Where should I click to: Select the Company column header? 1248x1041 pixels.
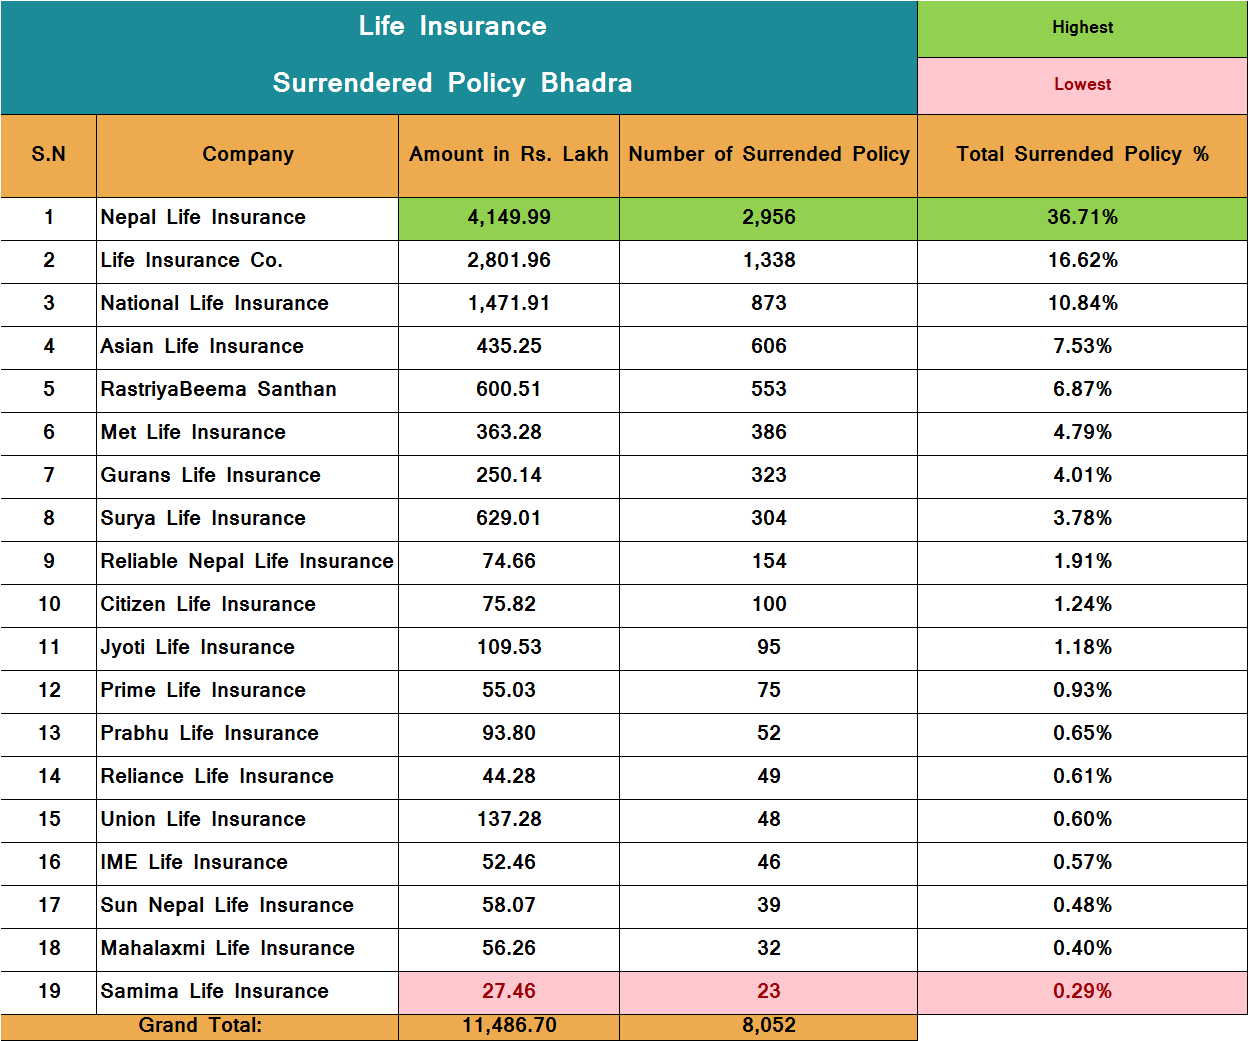point(247,155)
